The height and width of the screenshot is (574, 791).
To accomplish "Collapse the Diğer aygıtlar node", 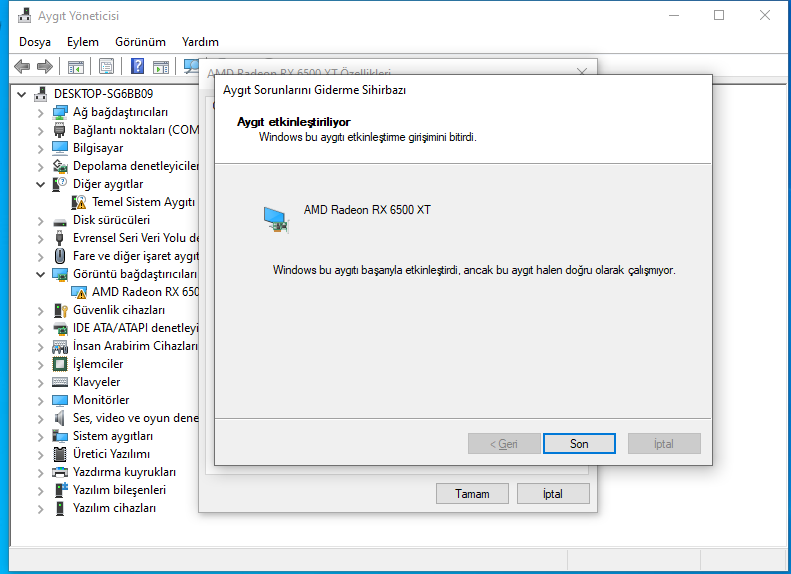I will (x=40, y=184).
